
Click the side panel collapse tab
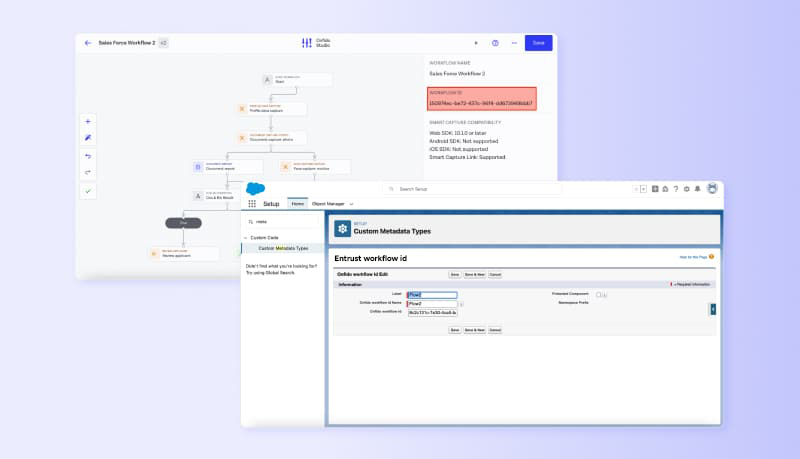click(x=713, y=309)
